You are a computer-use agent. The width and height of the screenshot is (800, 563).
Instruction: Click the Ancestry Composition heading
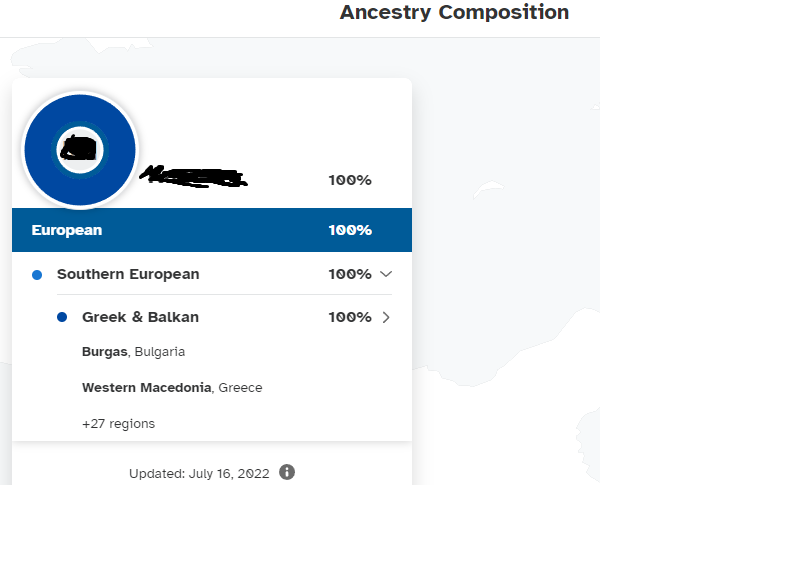454,12
